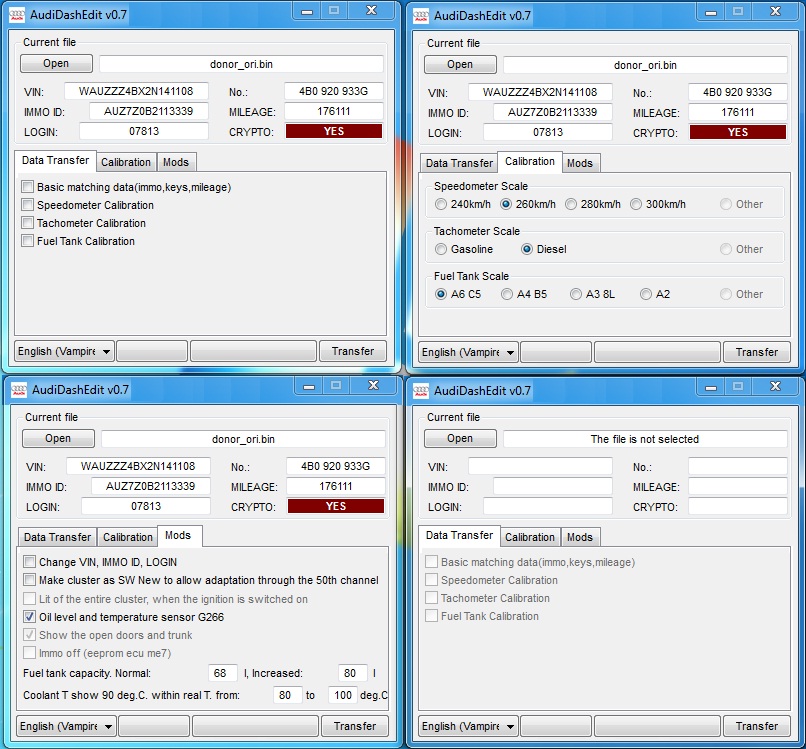Image resolution: width=806 pixels, height=749 pixels.
Task: Switch to the Mods tab in the top-left window
Action: click(176, 162)
